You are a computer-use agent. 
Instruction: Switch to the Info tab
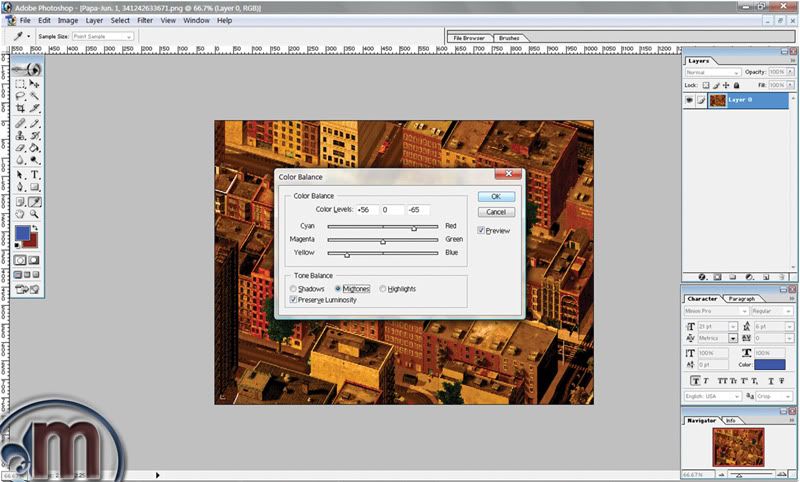click(x=731, y=421)
